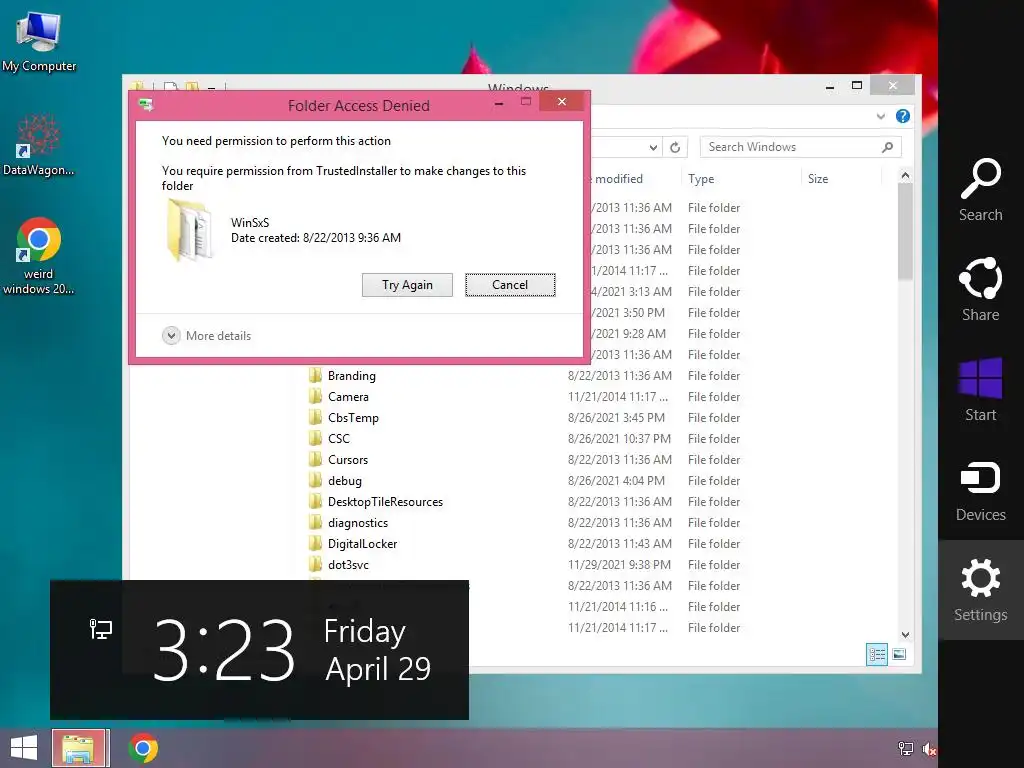Open the Search charm
1024x768 pixels.
tap(980, 190)
